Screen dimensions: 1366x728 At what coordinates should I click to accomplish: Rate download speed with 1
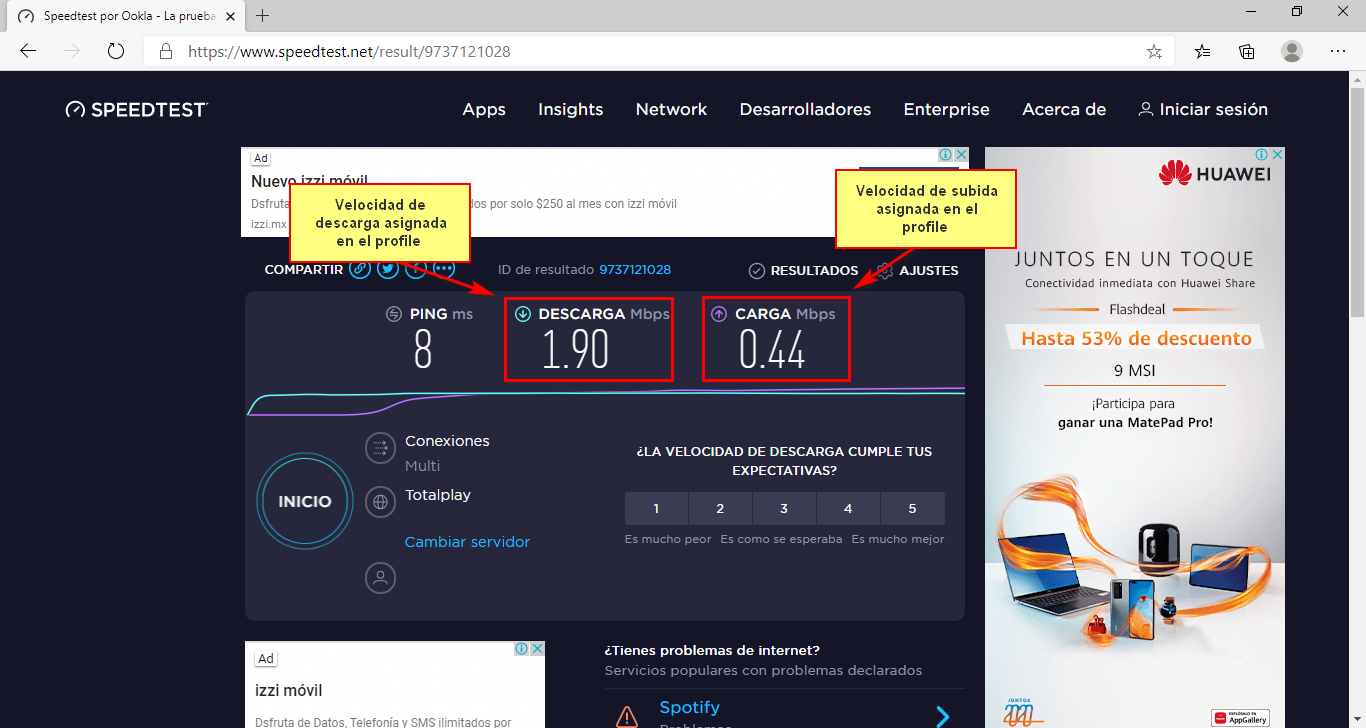[656, 508]
